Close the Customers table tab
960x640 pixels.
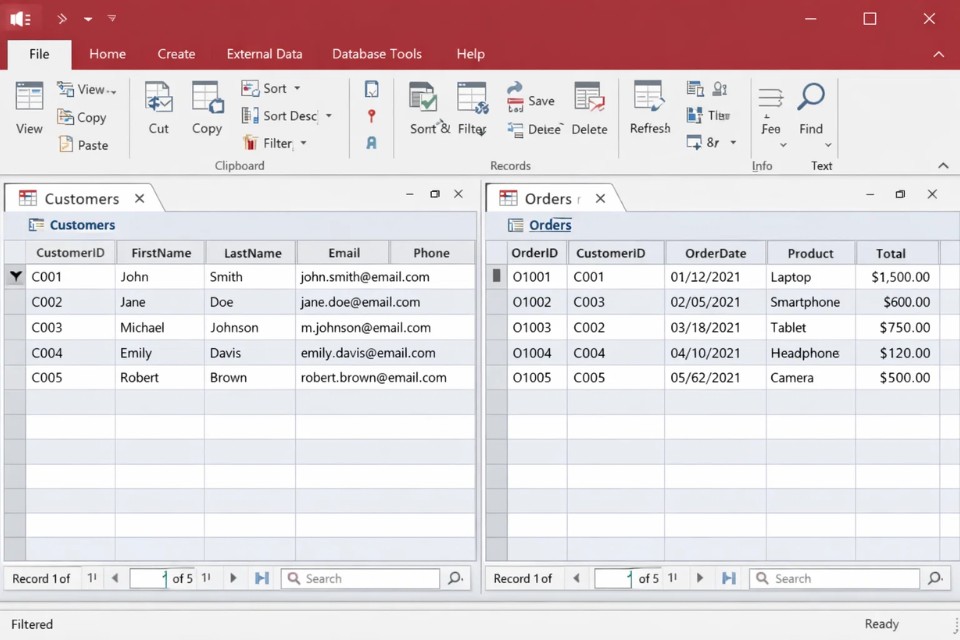(139, 198)
